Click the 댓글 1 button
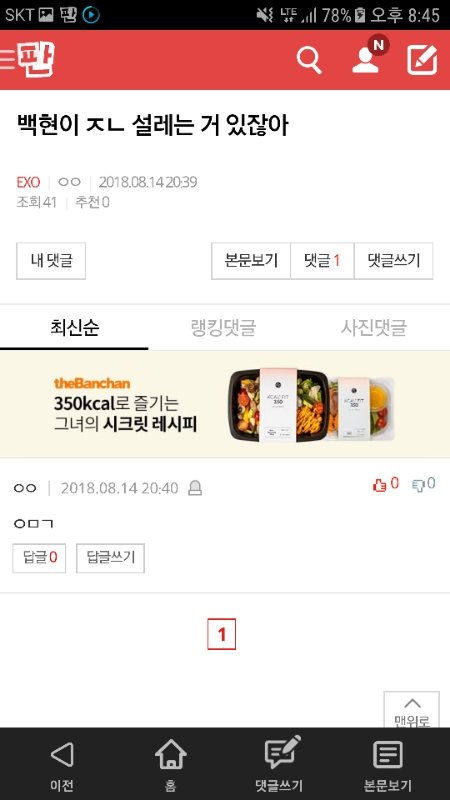The image size is (450, 800). (x=322, y=261)
